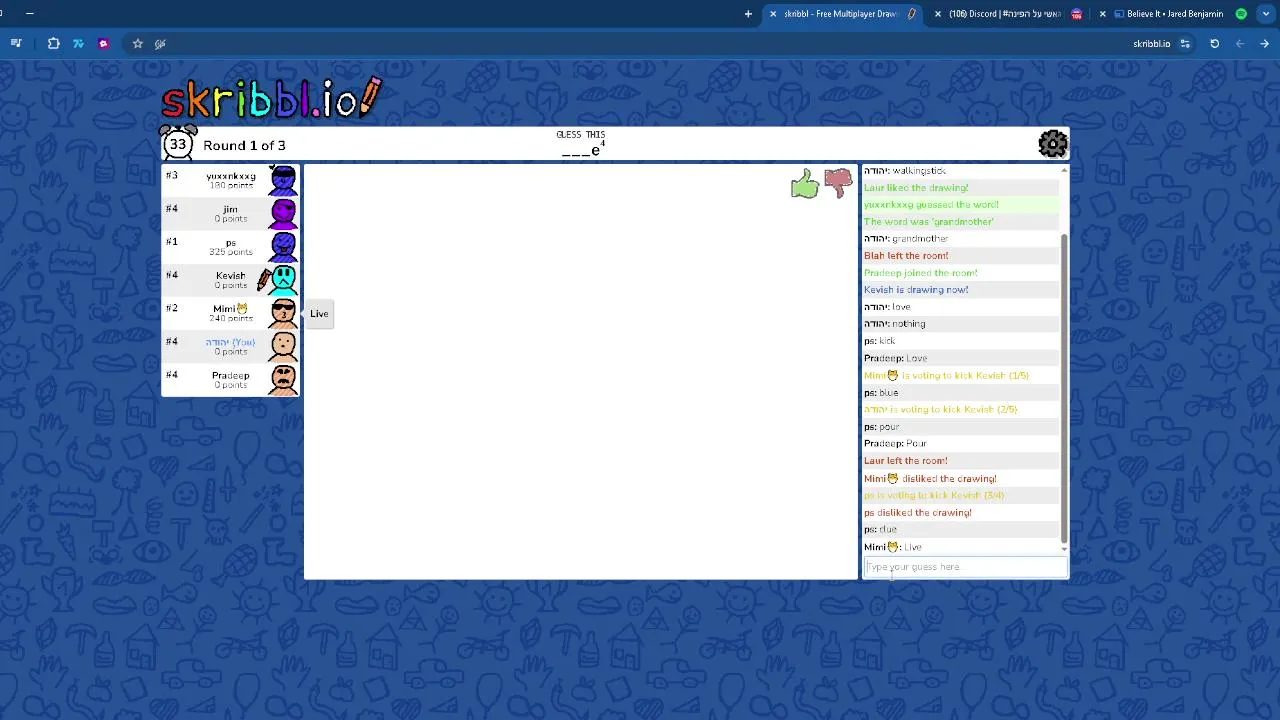The width and height of the screenshot is (1280, 720).
Task: Click 'Mimi is voting to kick Kevish (1/5)'
Action: [946, 376]
